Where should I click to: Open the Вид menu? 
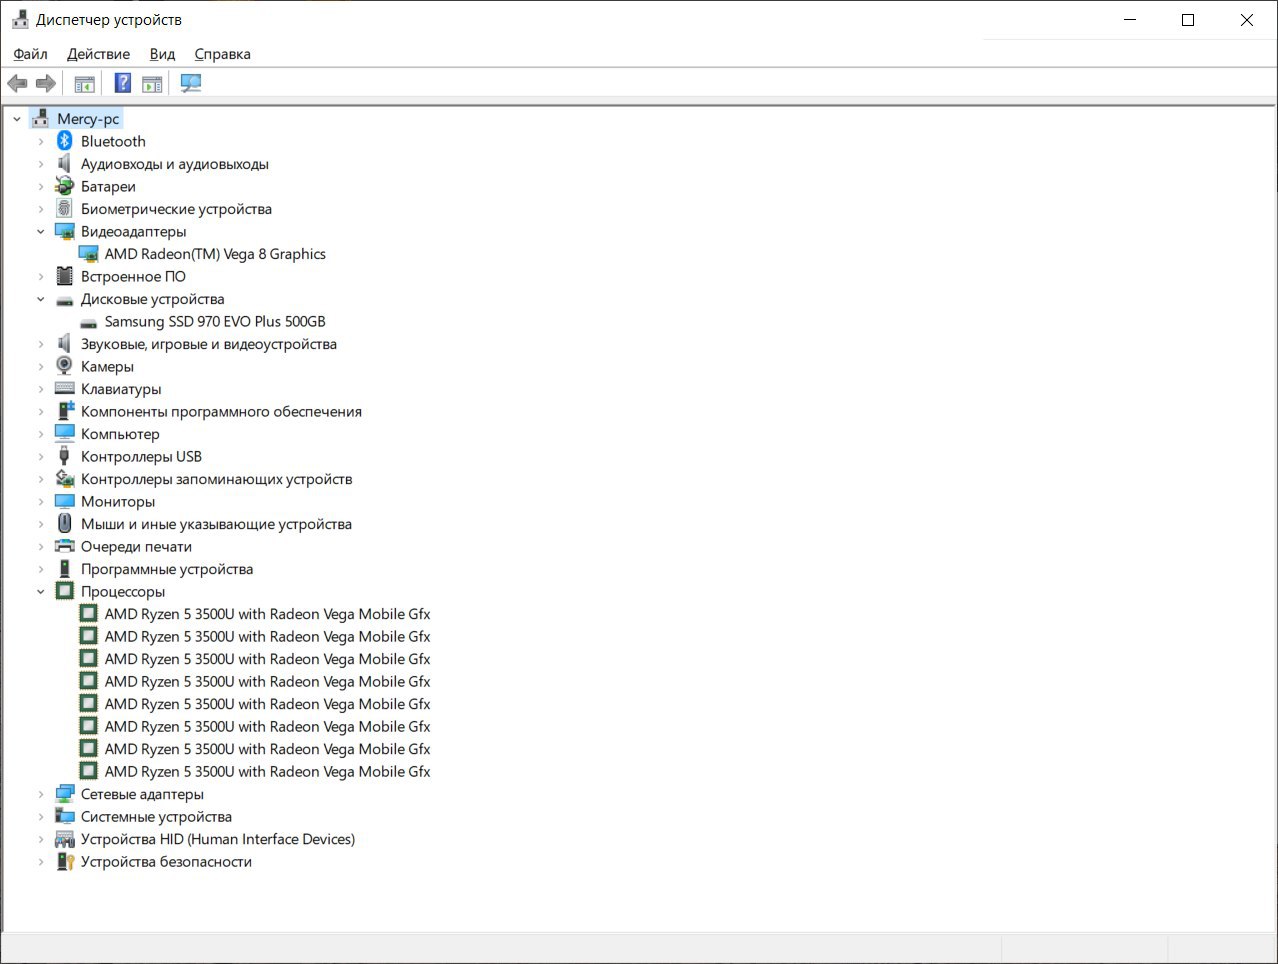162,54
